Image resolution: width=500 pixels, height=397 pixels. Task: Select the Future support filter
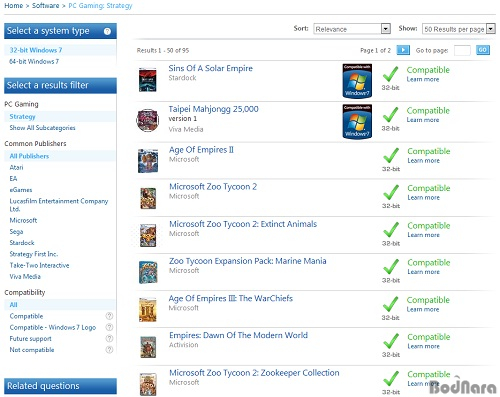(x=31, y=339)
